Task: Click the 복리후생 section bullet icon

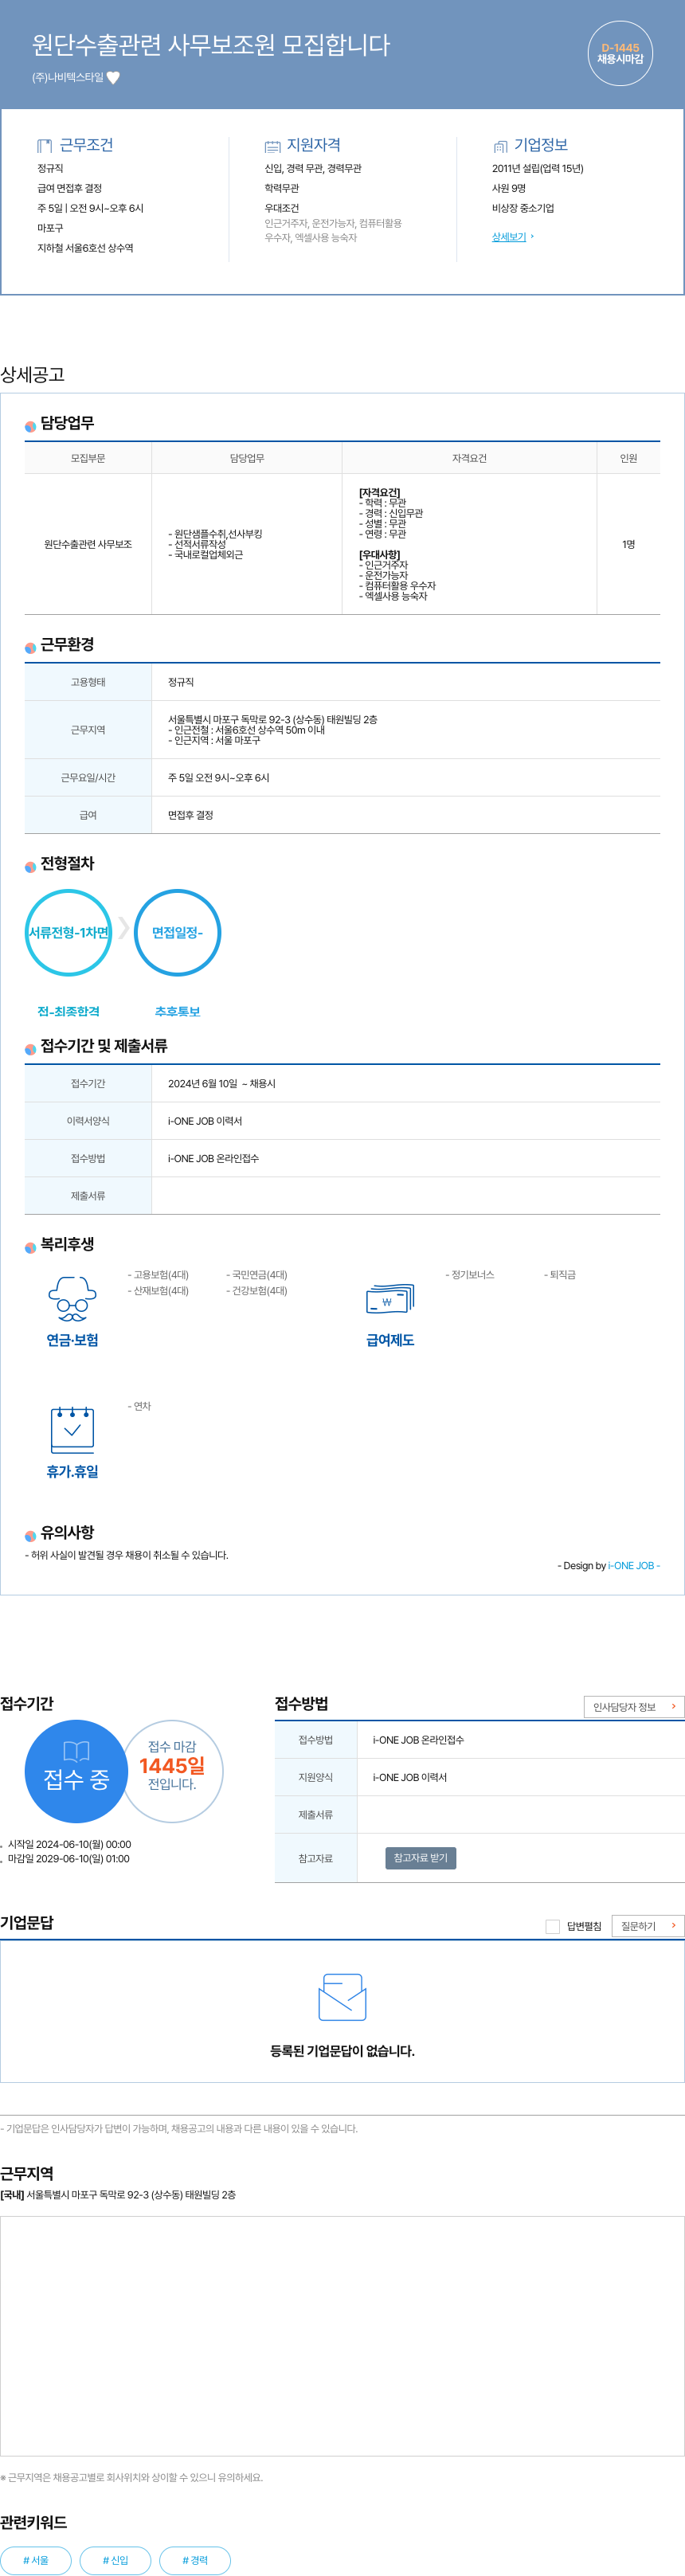Action: pyautogui.click(x=30, y=1247)
